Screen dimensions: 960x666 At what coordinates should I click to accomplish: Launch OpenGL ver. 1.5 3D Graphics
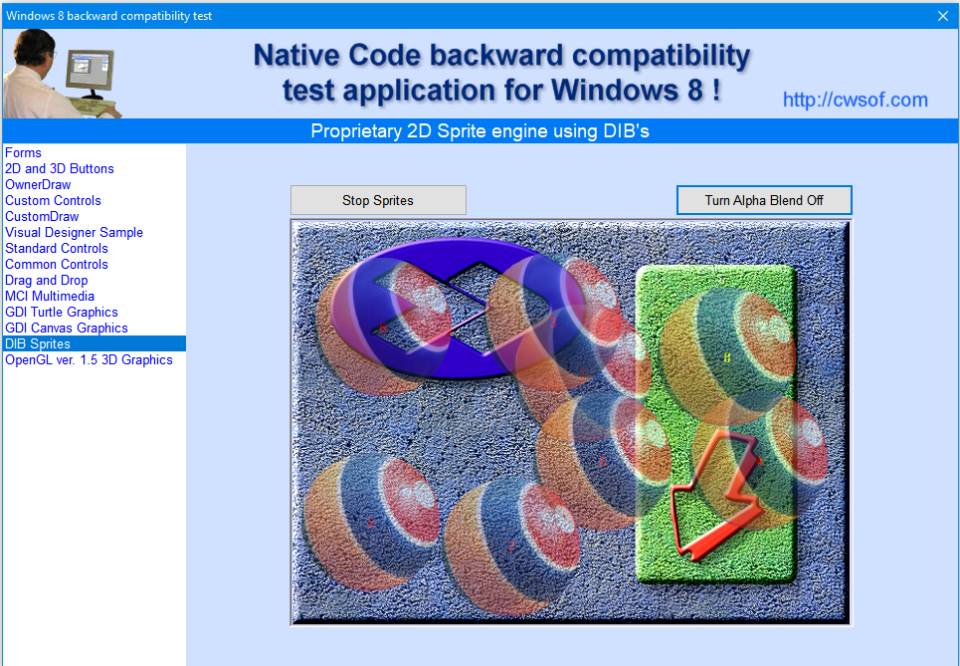[89, 360]
